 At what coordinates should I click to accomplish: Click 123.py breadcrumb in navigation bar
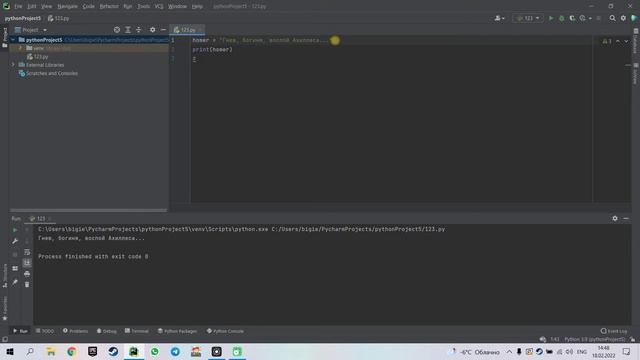pos(59,18)
